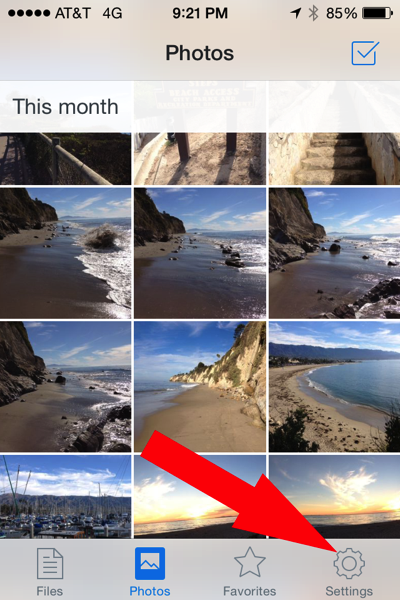Open the Settings gear icon
The width and height of the screenshot is (400, 600).
pos(349,563)
